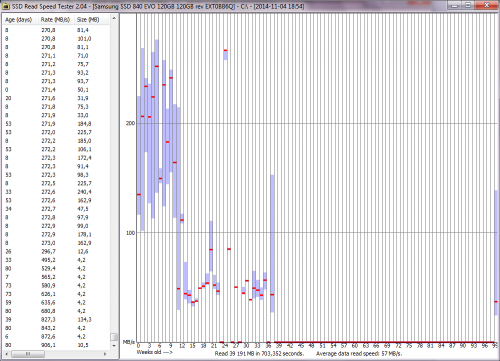Screen dimensions: 500x361
Task: Sort list by Age (days) column header
Action: click(x=20, y=20)
